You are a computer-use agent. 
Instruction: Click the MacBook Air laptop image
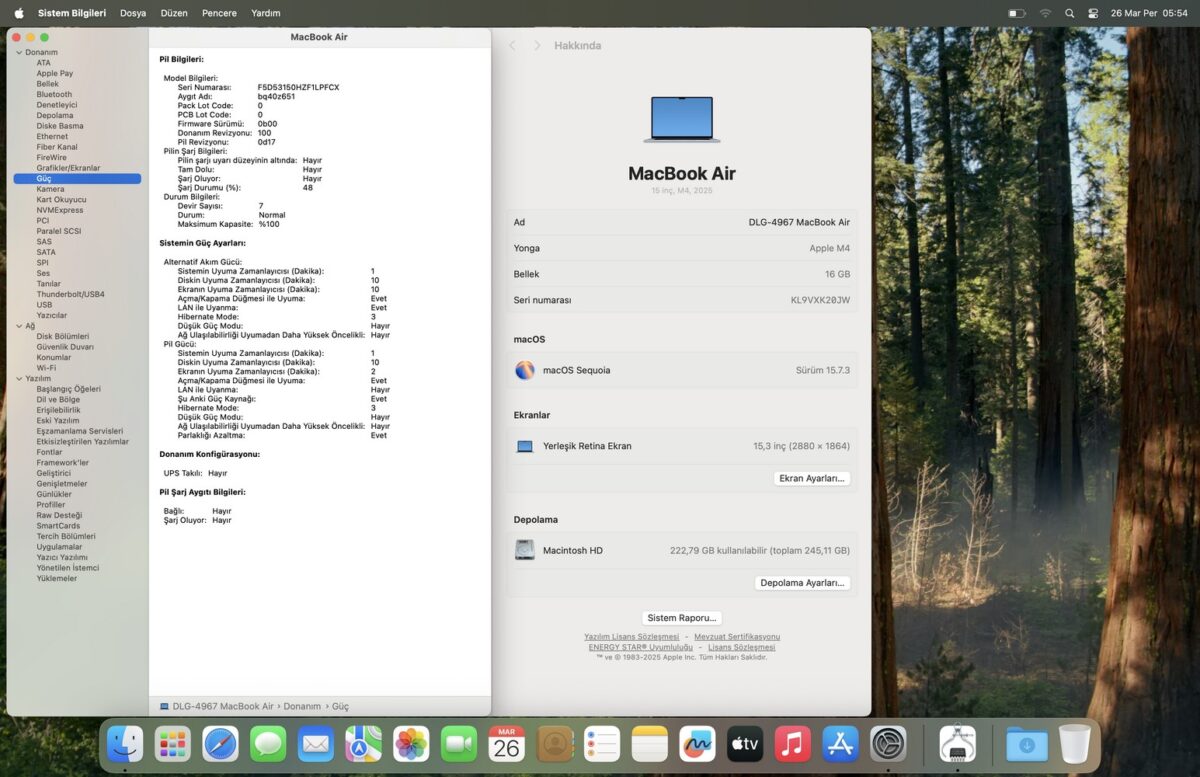(x=682, y=119)
